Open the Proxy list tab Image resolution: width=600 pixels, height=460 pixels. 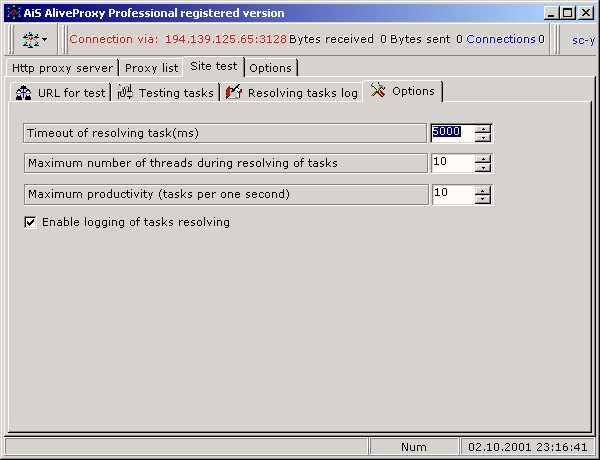coord(152,68)
